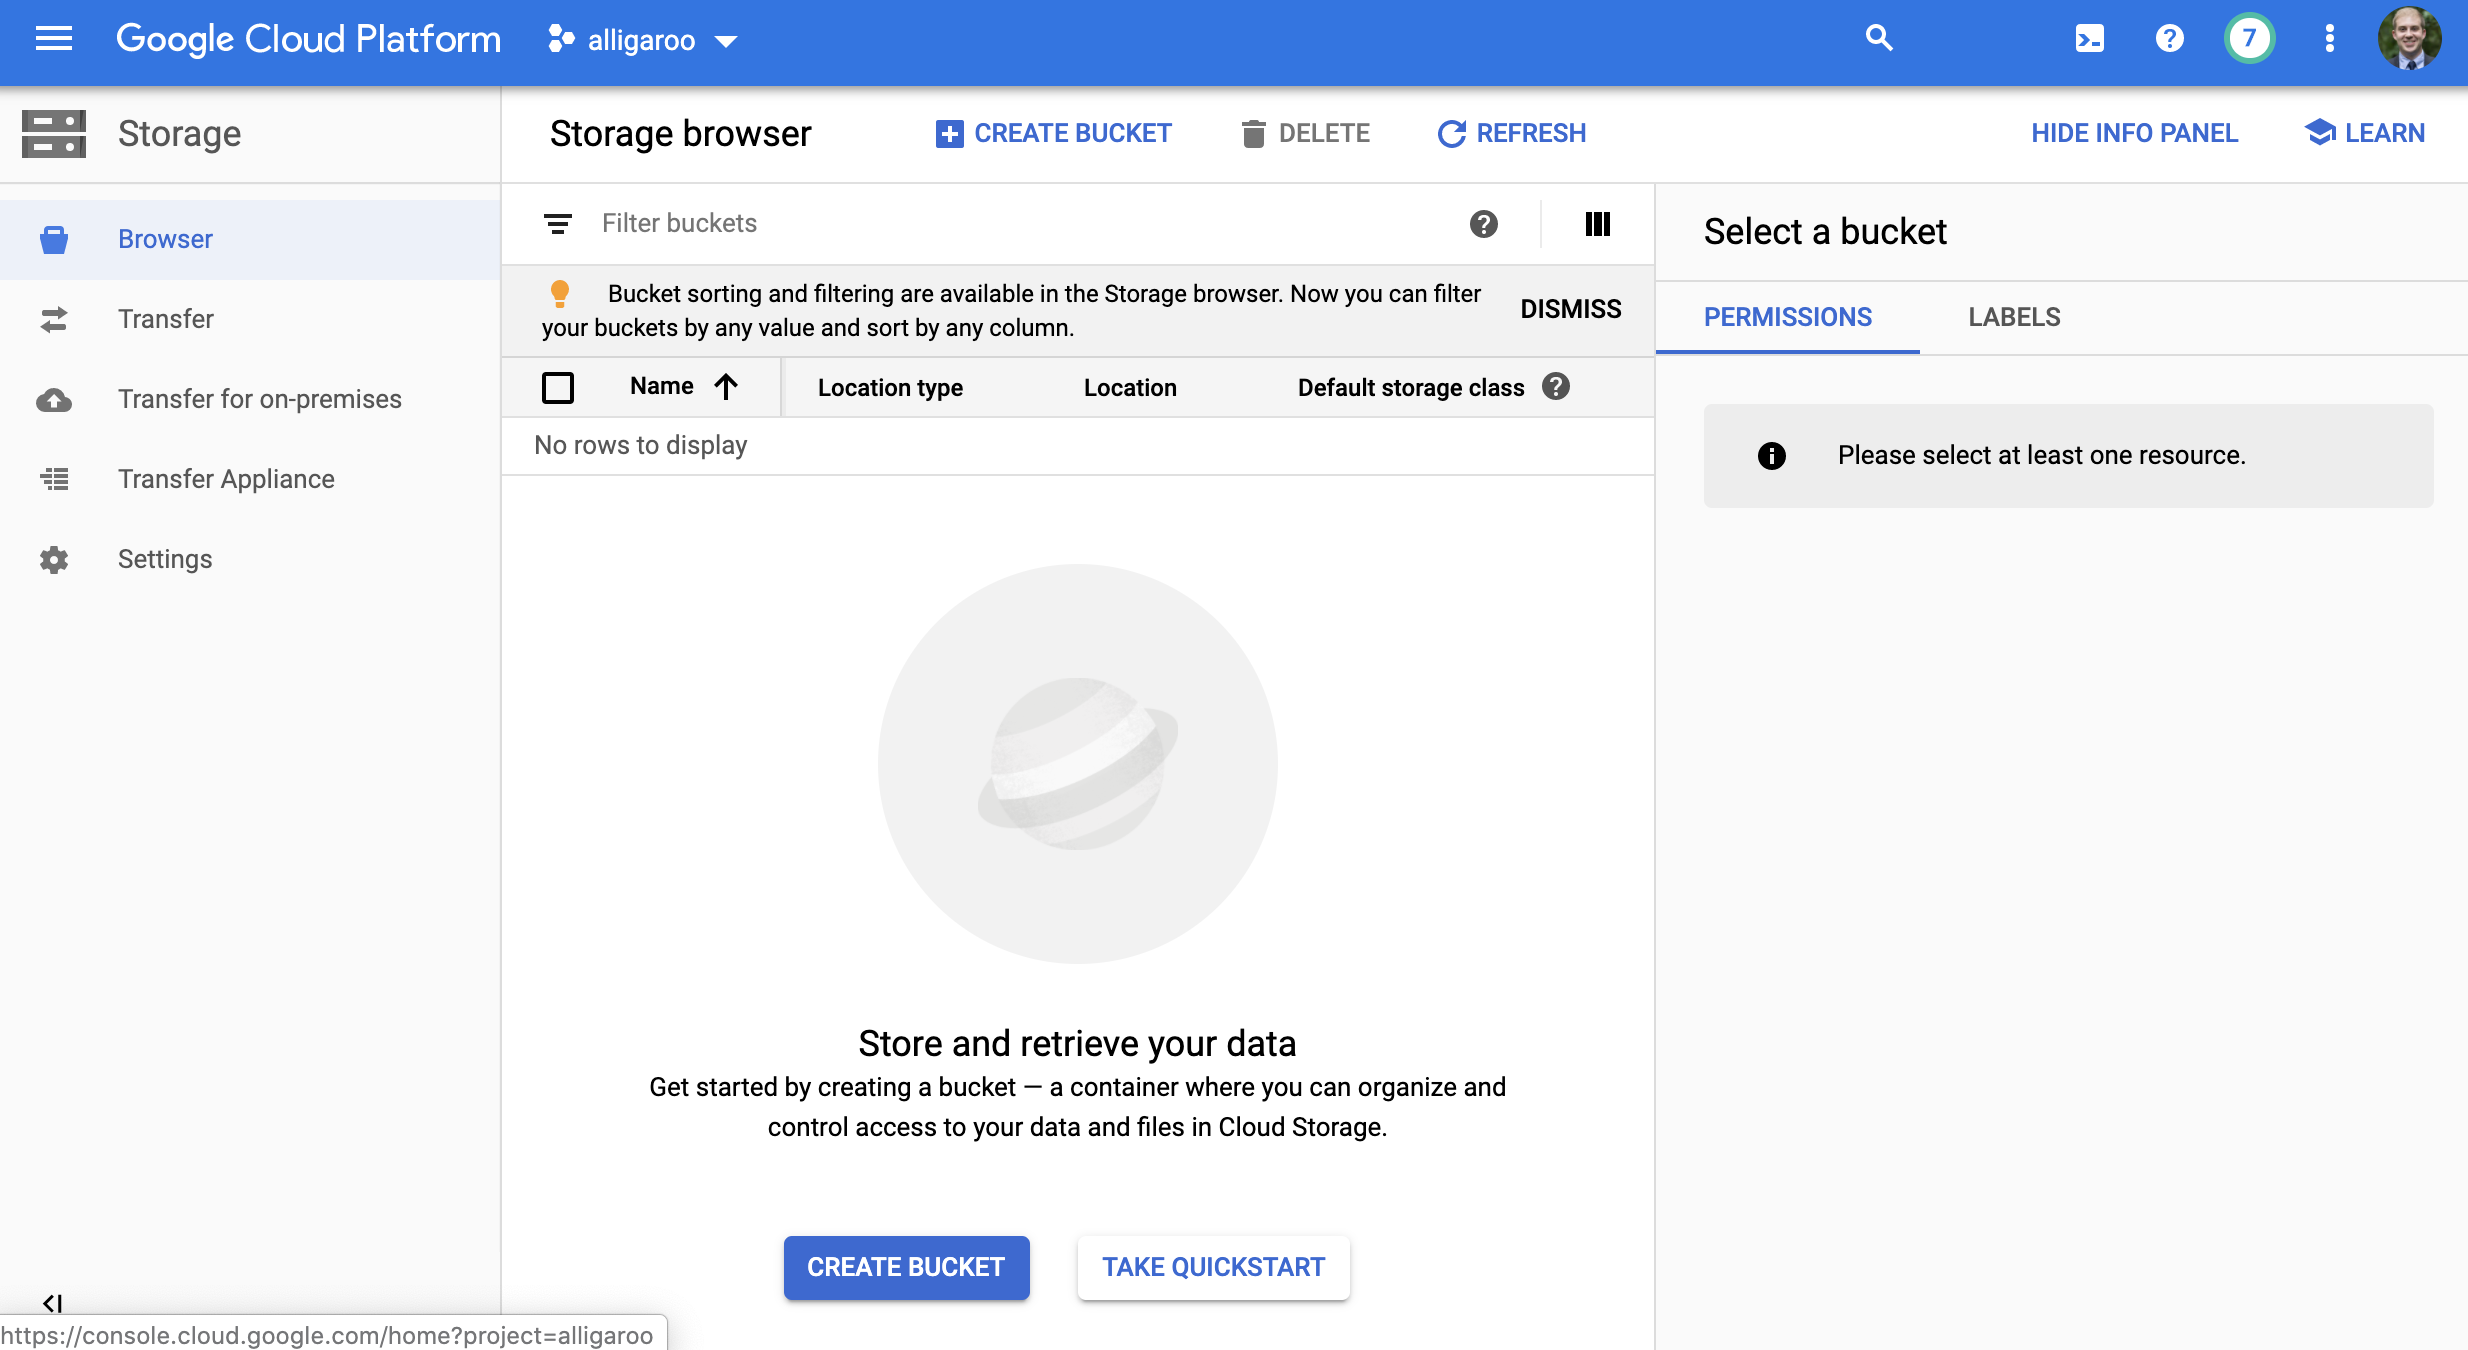
Task: Click the filter help question icon
Action: pos(1484,224)
